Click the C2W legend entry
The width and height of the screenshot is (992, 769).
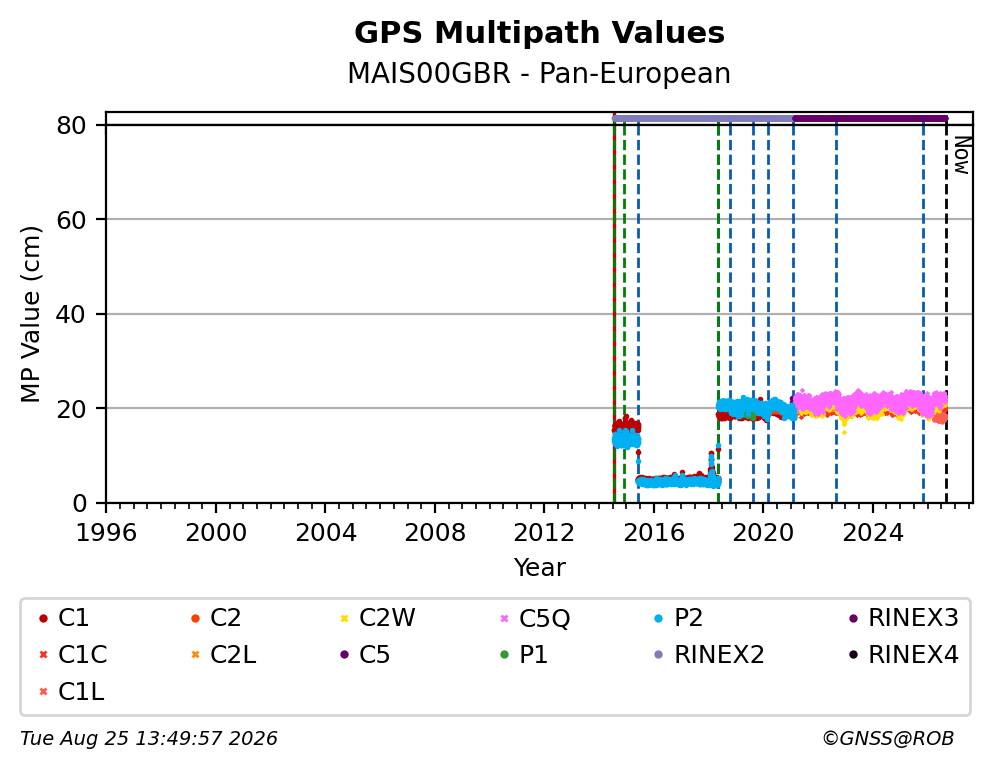(377, 618)
